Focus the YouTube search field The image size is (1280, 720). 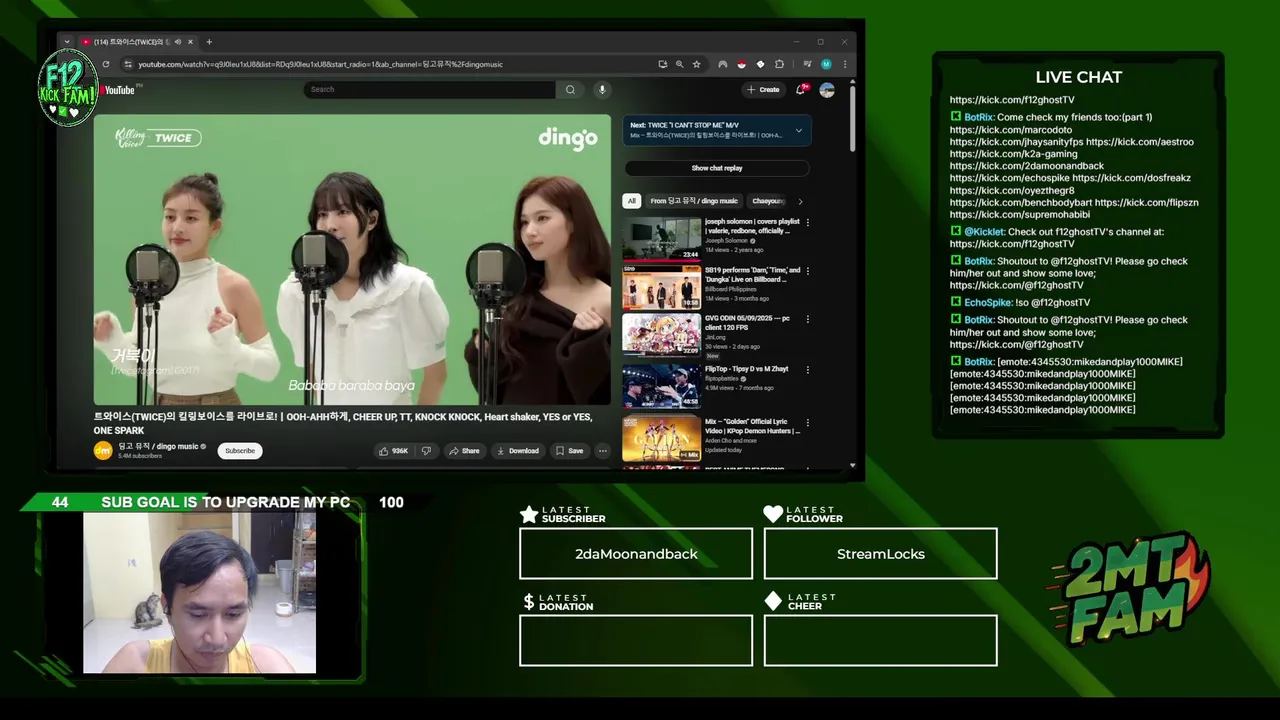tap(430, 89)
